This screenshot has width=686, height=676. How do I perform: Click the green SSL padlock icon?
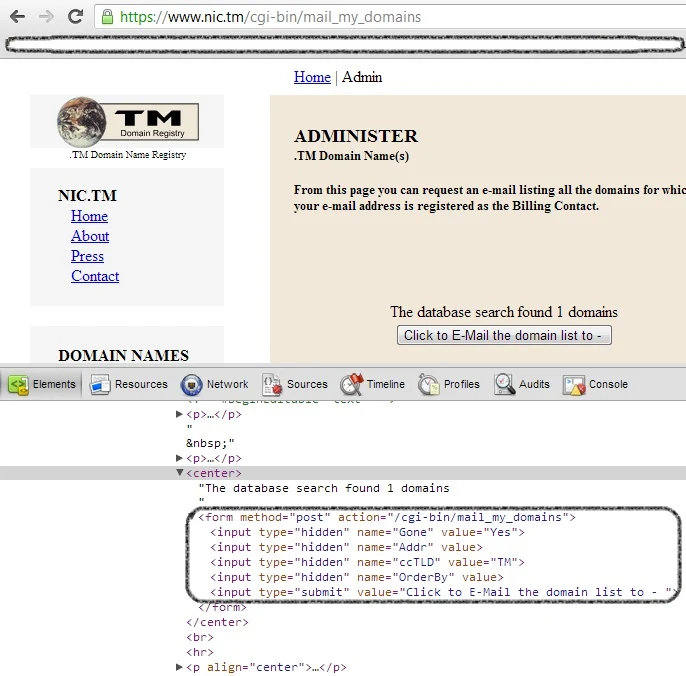point(107,17)
